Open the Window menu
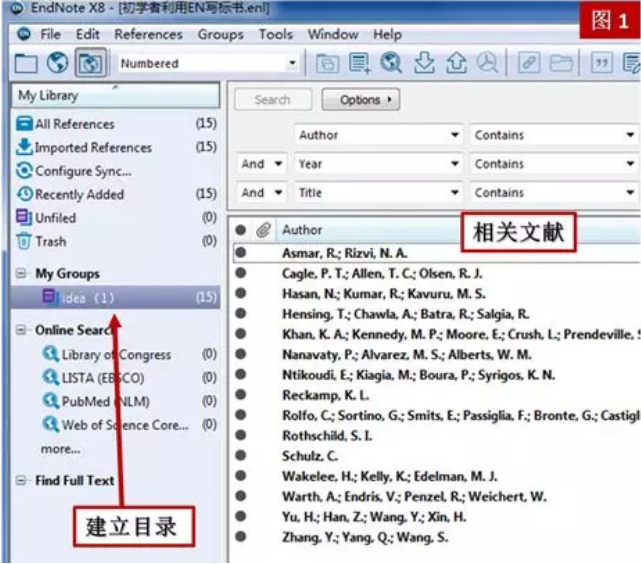Viewport: 641px width, 564px height. tap(333, 34)
